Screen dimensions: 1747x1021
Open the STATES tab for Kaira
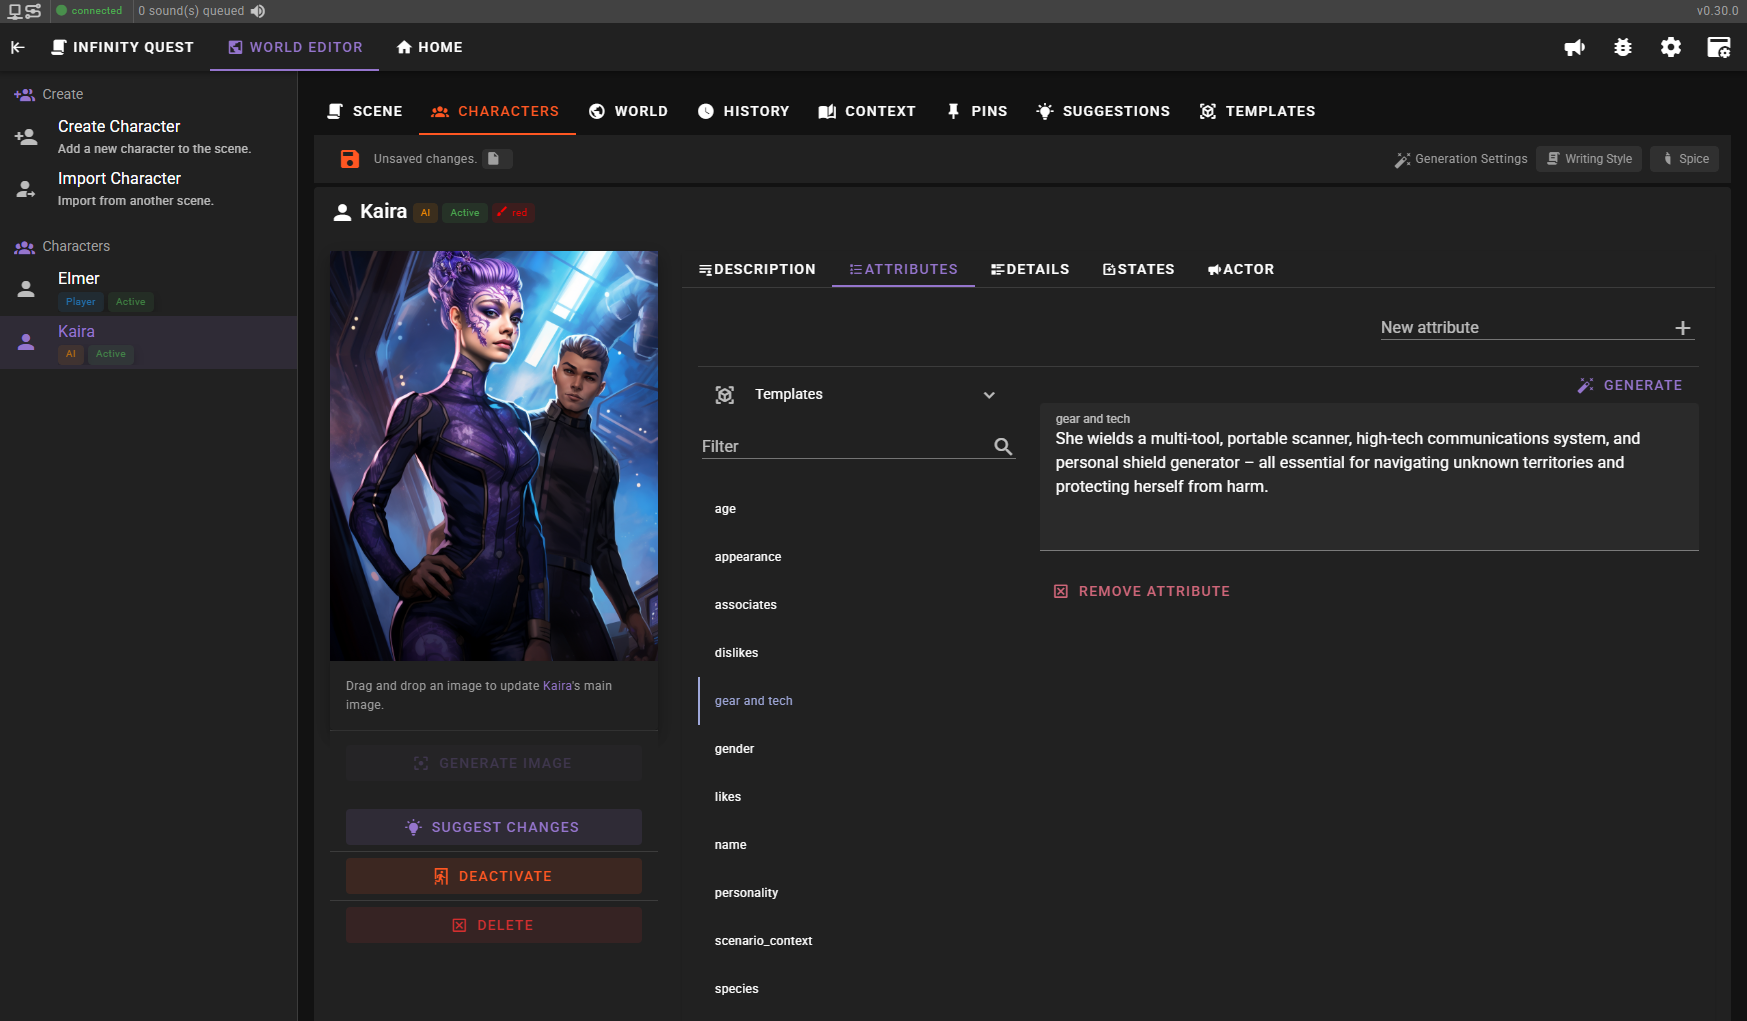[1139, 269]
